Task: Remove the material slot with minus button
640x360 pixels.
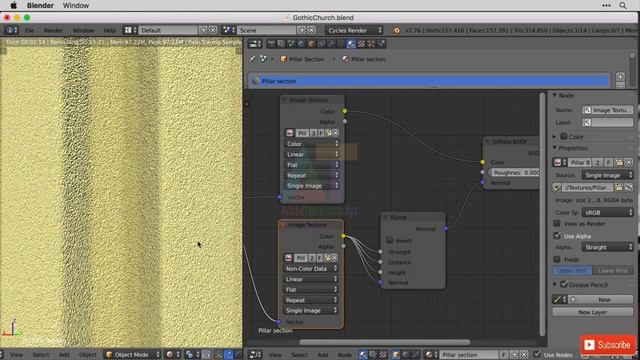Action: point(620,85)
